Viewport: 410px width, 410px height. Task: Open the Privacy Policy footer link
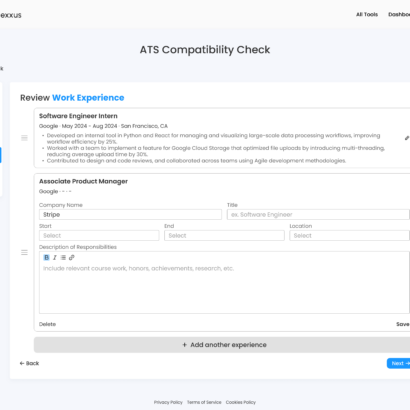(168, 402)
